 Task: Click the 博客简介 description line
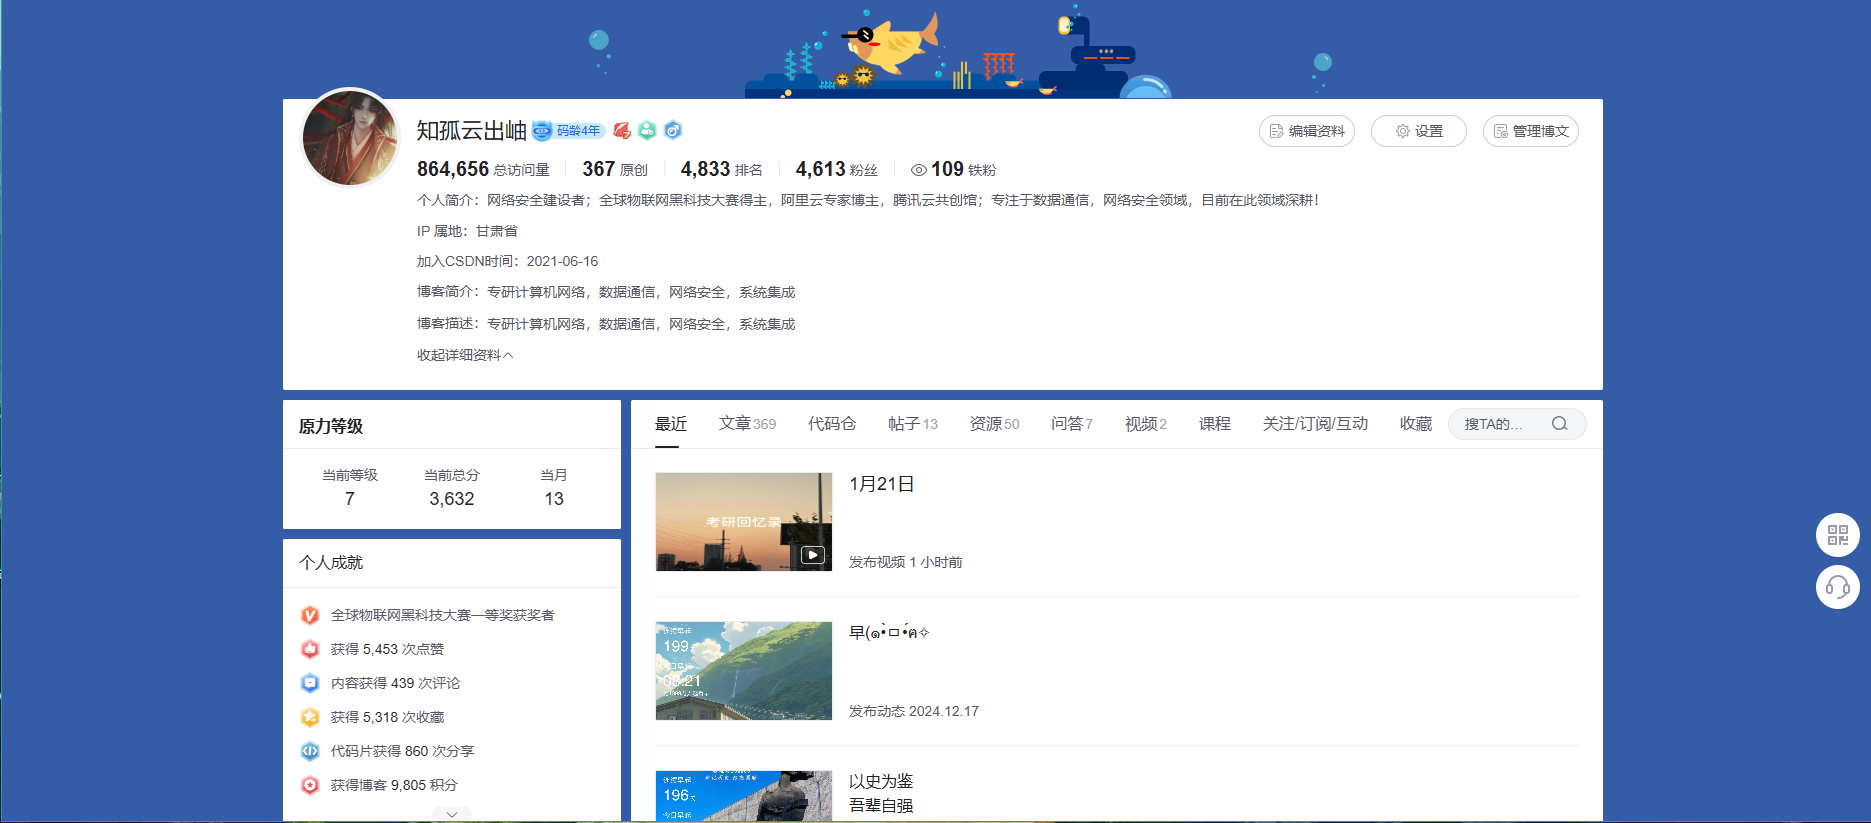[x=606, y=292]
